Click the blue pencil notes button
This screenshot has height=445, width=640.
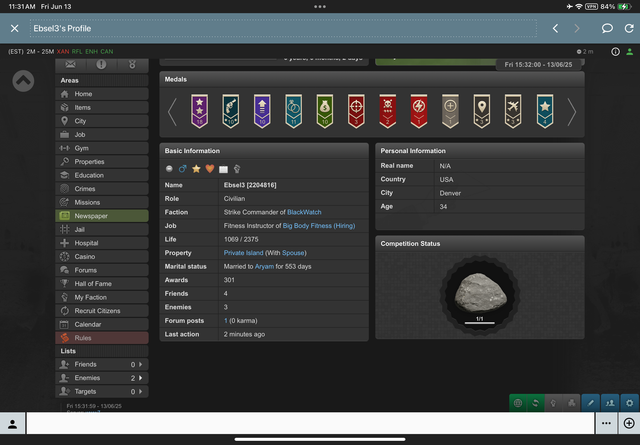[x=591, y=403]
